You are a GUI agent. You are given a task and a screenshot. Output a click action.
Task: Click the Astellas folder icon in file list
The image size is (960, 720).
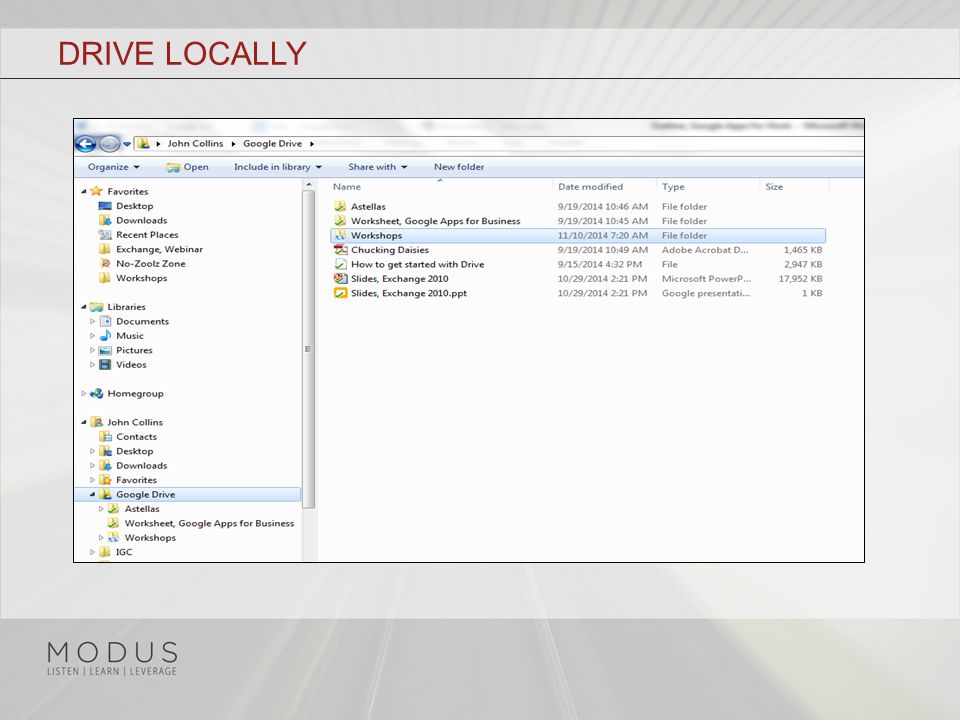coord(340,206)
